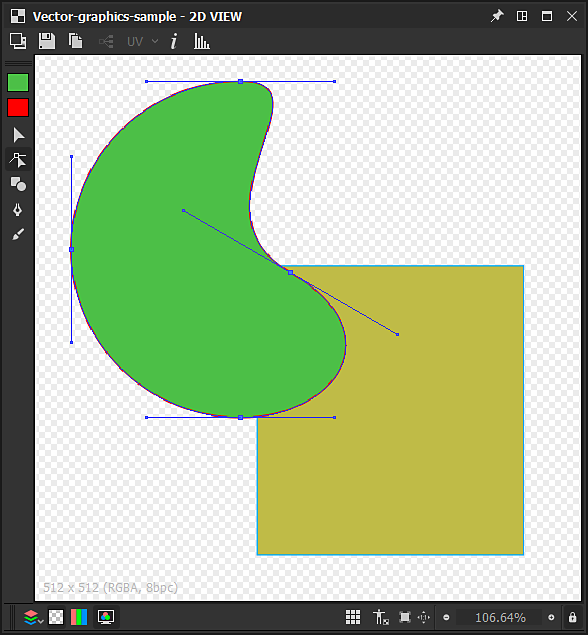Viewport: 588px width, 635px height.
Task: Click the zoom in plus button
Action: coord(551,617)
